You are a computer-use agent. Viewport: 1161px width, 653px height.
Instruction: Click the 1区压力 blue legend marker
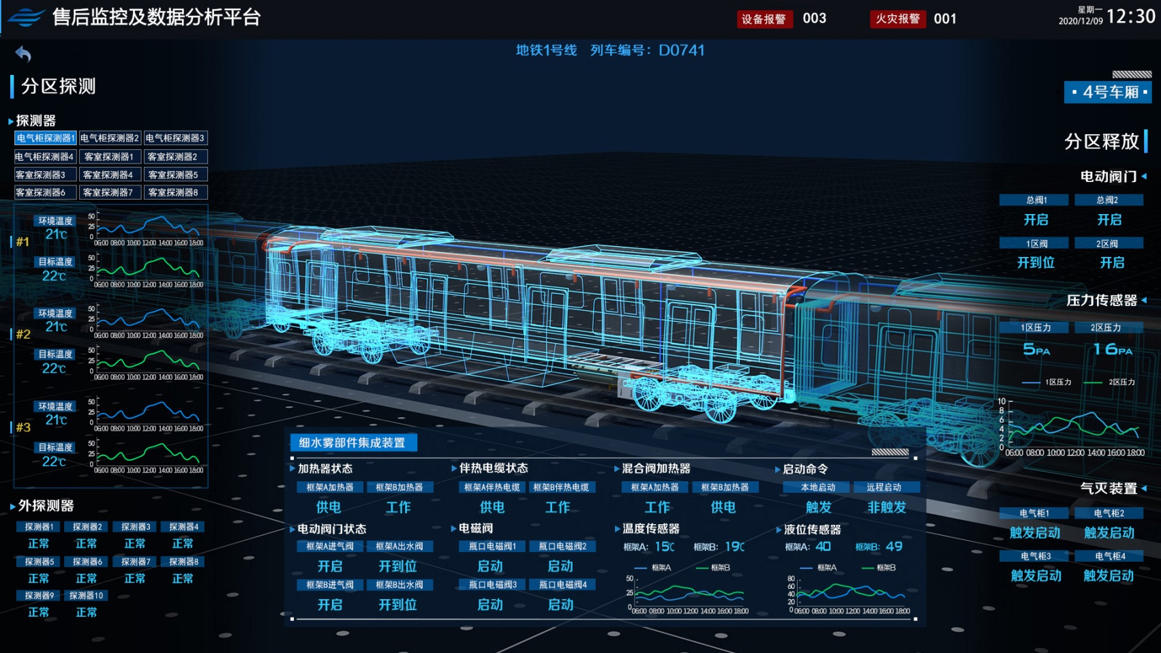tap(1029, 382)
